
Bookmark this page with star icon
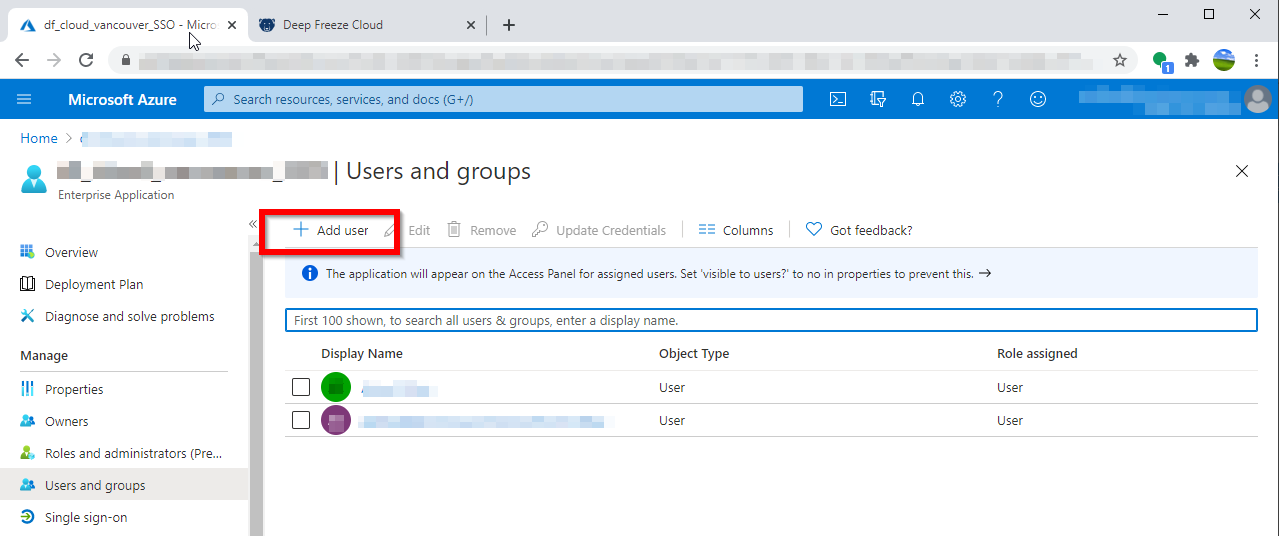coord(1120,60)
